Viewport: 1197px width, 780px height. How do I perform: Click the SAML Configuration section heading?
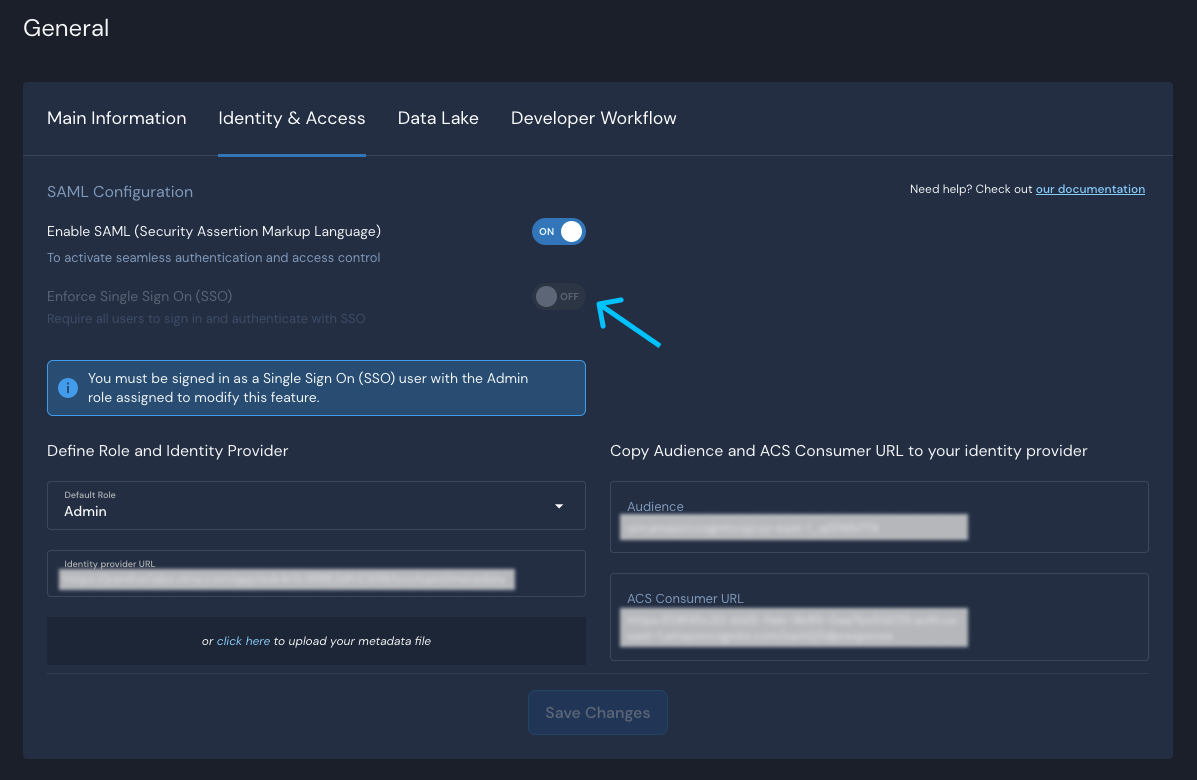(120, 191)
